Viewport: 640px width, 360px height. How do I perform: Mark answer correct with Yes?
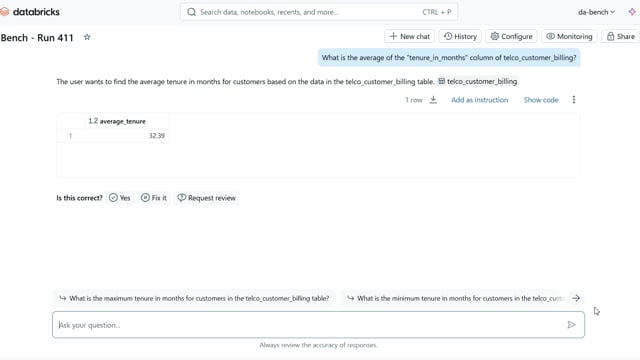coord(120,198)
